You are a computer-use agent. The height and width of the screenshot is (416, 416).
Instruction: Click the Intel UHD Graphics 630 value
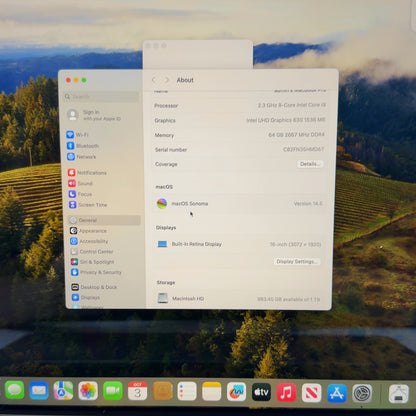click(x=286, y=120)
